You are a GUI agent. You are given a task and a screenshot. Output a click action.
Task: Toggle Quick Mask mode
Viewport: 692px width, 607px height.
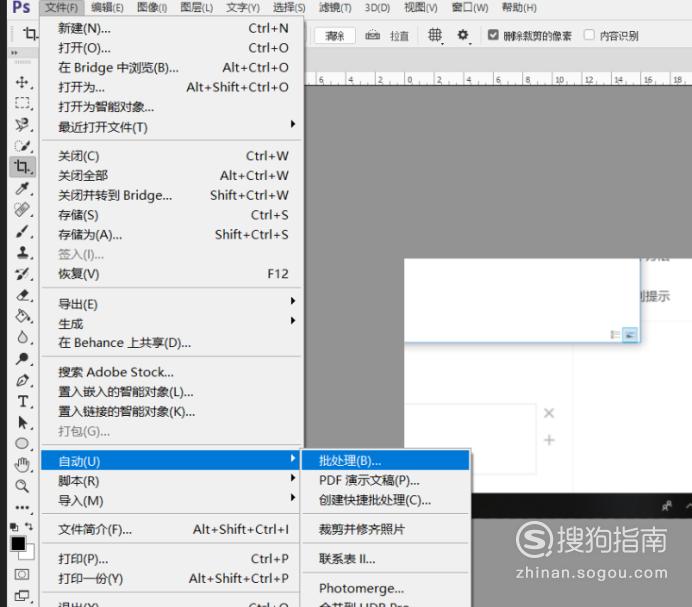click(22, 574)
